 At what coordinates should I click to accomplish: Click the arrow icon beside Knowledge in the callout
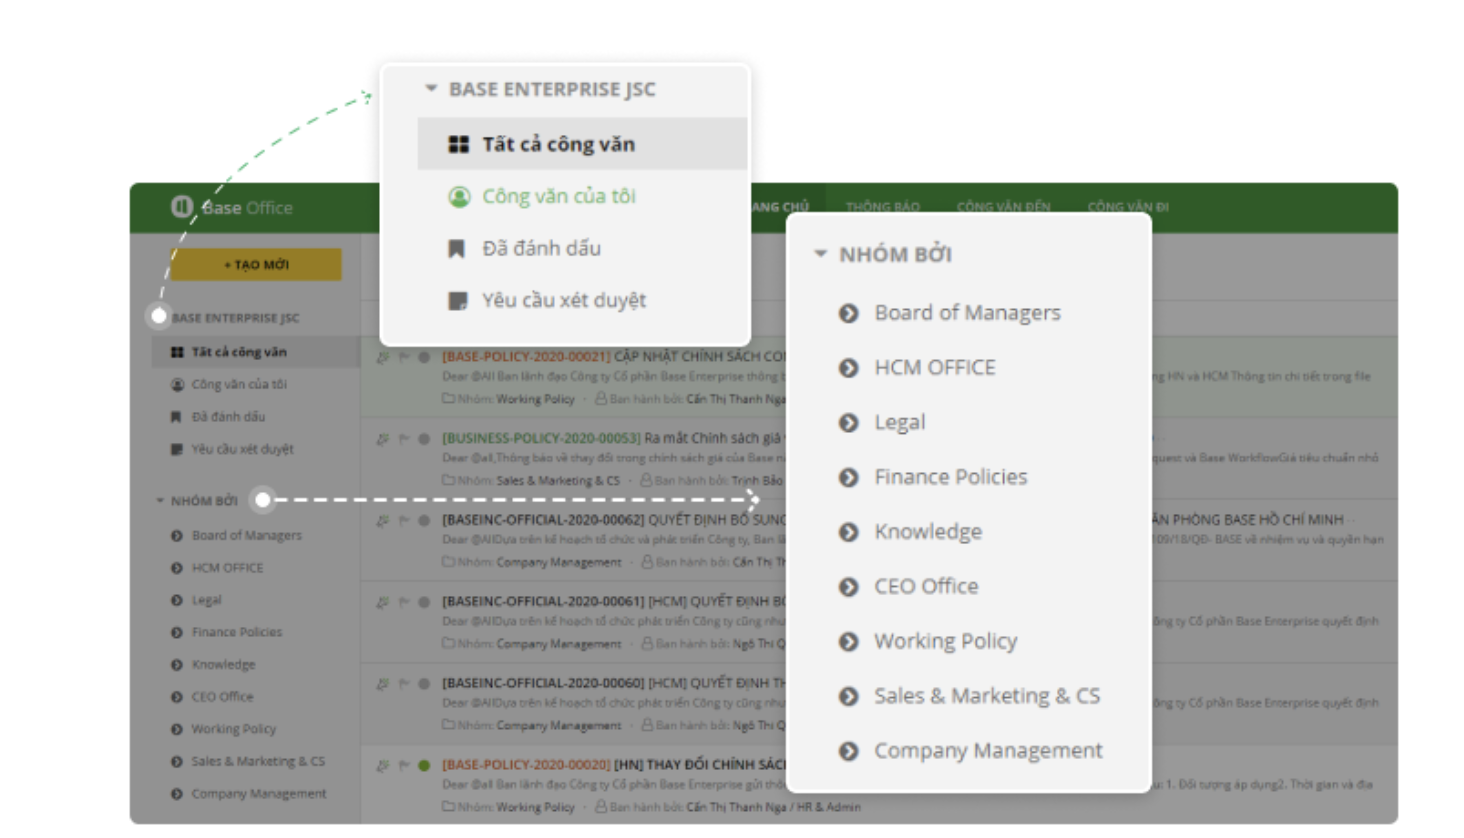[x=849, y=532]
